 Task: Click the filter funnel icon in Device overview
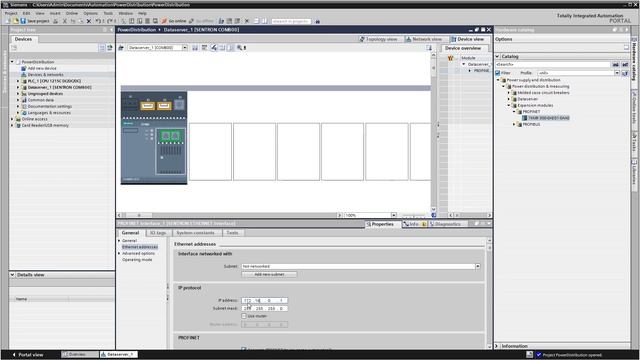click(x=451, y=58)
